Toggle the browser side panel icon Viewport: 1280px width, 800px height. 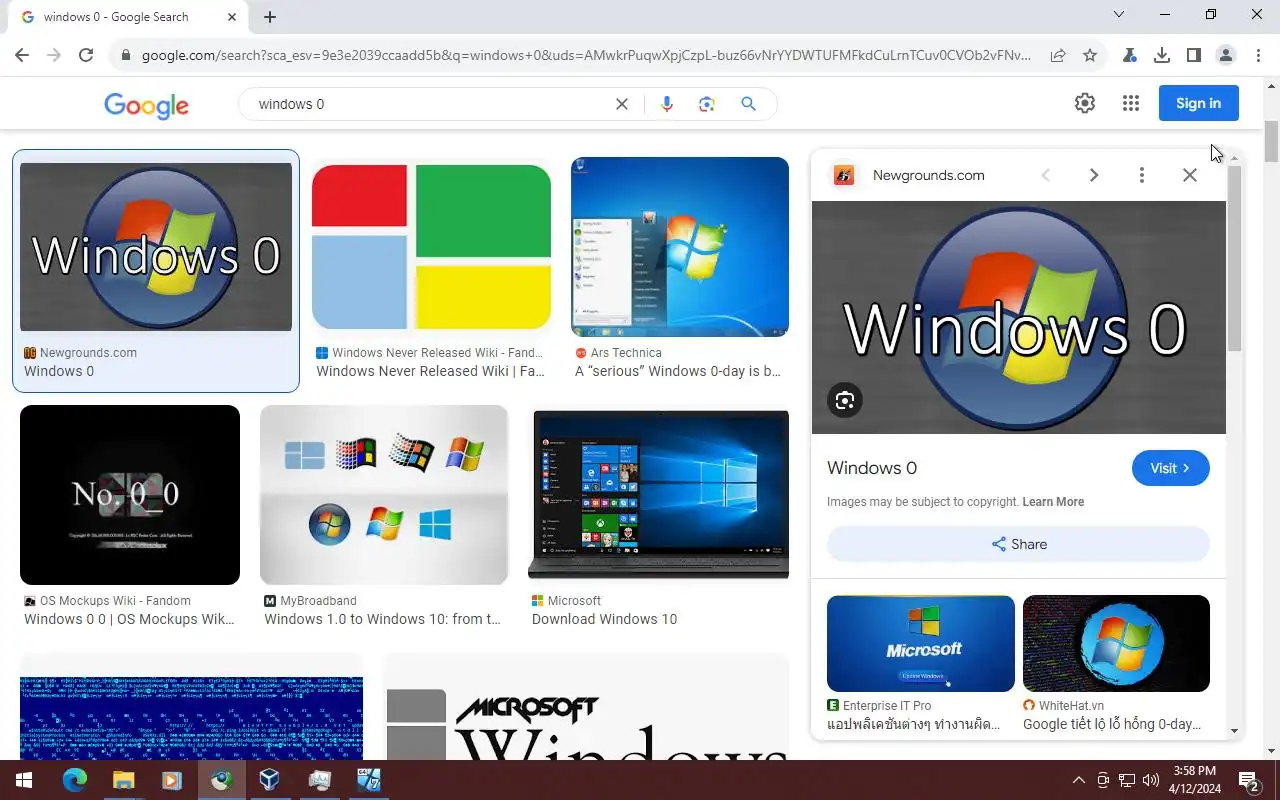tap(1194, 56)
